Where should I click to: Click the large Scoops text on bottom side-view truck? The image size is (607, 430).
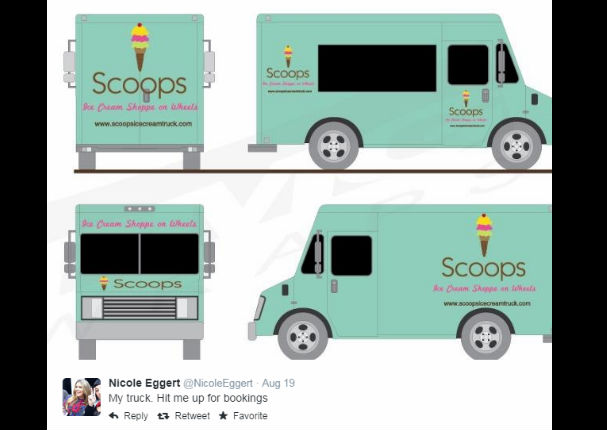coord(484,269)
